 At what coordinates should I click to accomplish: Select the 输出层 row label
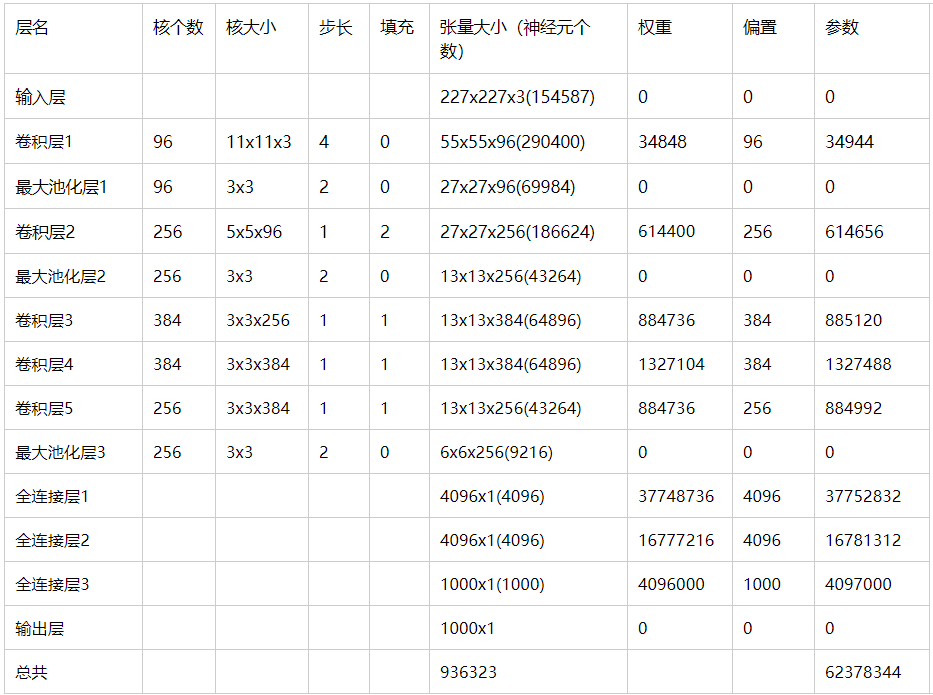pos(40,628)
